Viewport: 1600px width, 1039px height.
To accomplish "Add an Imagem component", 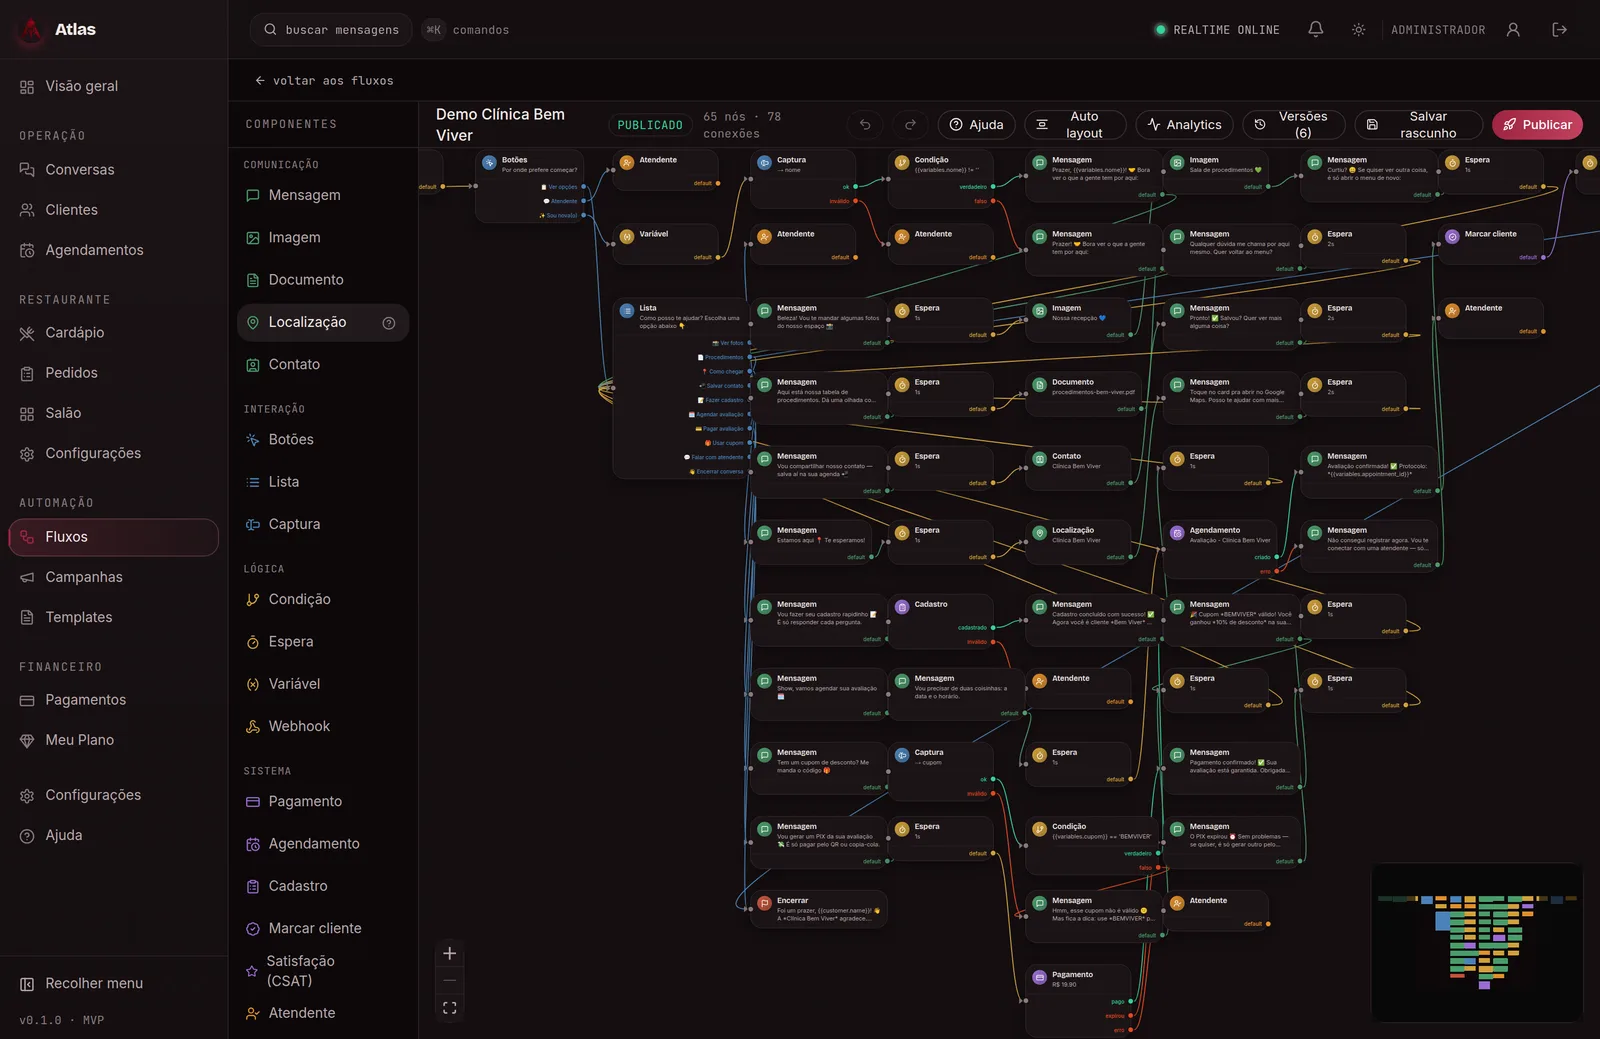I will (x=323, y=238).
